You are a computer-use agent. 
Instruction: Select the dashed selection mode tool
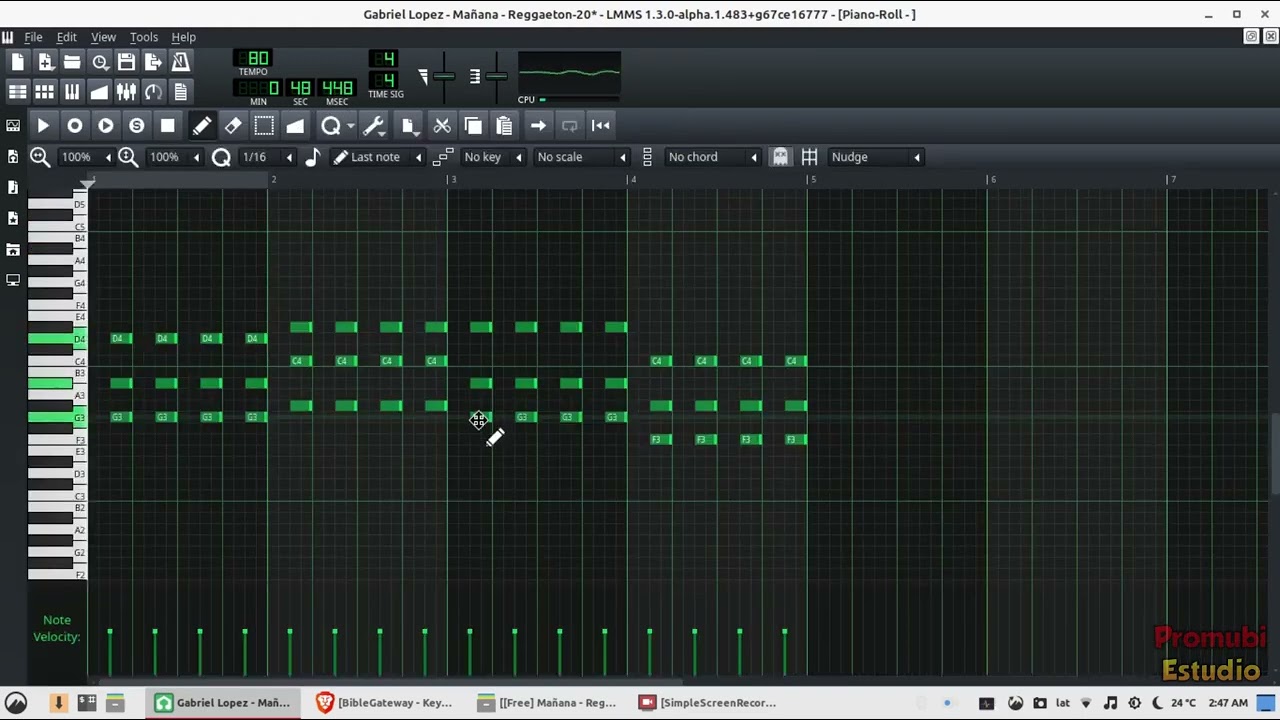pos(263,126)
